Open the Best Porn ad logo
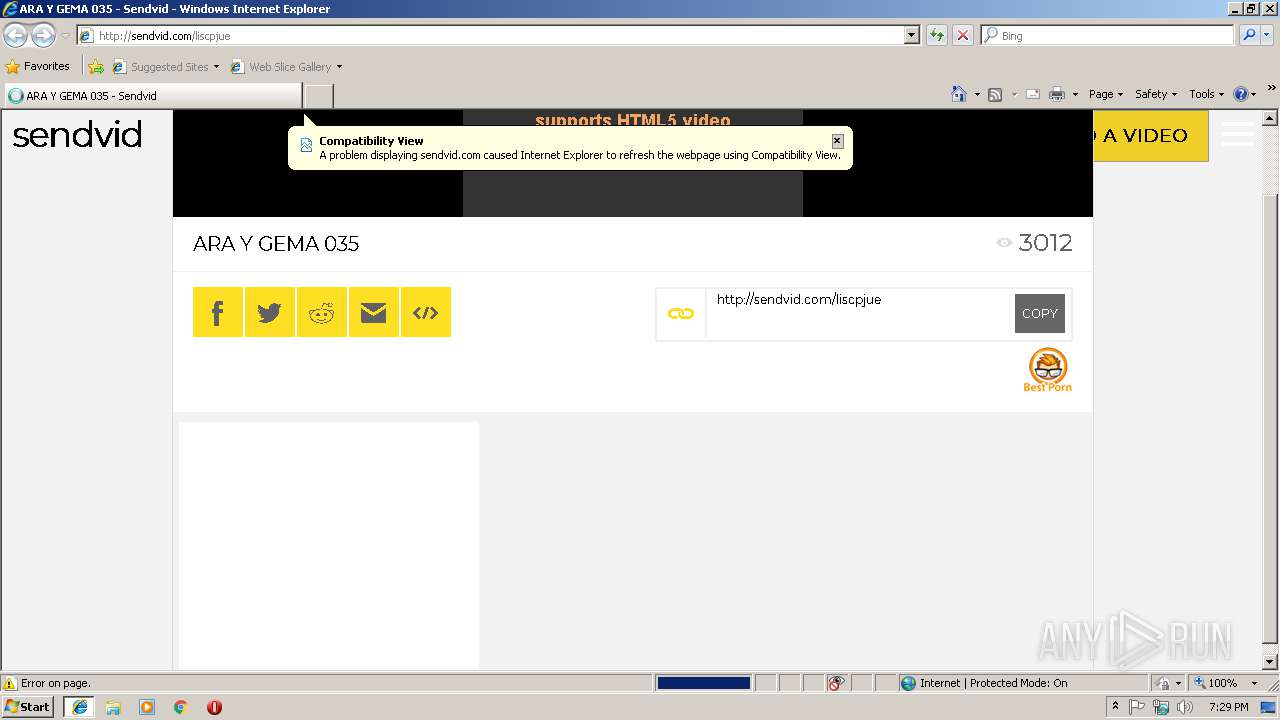 [x=1048, y=370]
